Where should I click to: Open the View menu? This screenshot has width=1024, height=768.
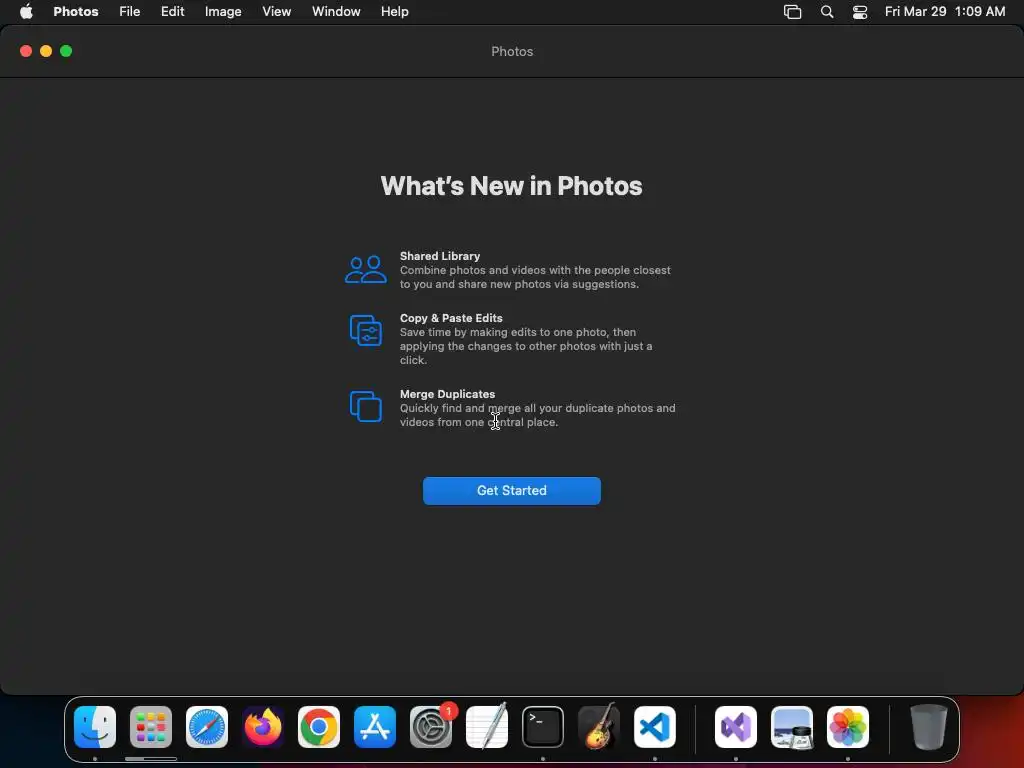[276, 11]
